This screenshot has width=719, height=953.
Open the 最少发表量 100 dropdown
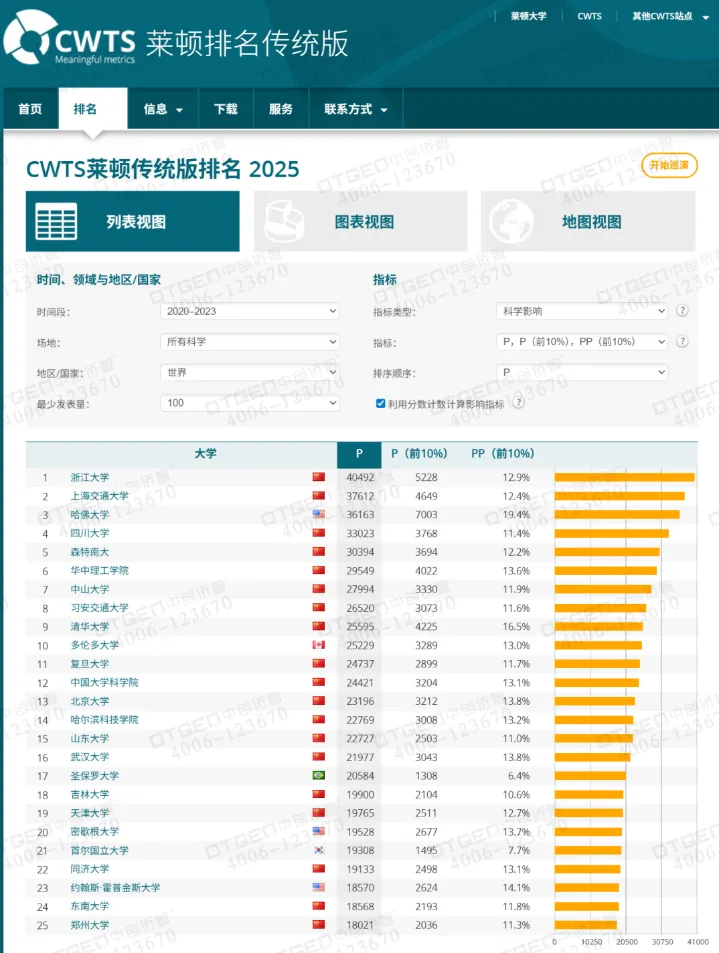point(250,403)
